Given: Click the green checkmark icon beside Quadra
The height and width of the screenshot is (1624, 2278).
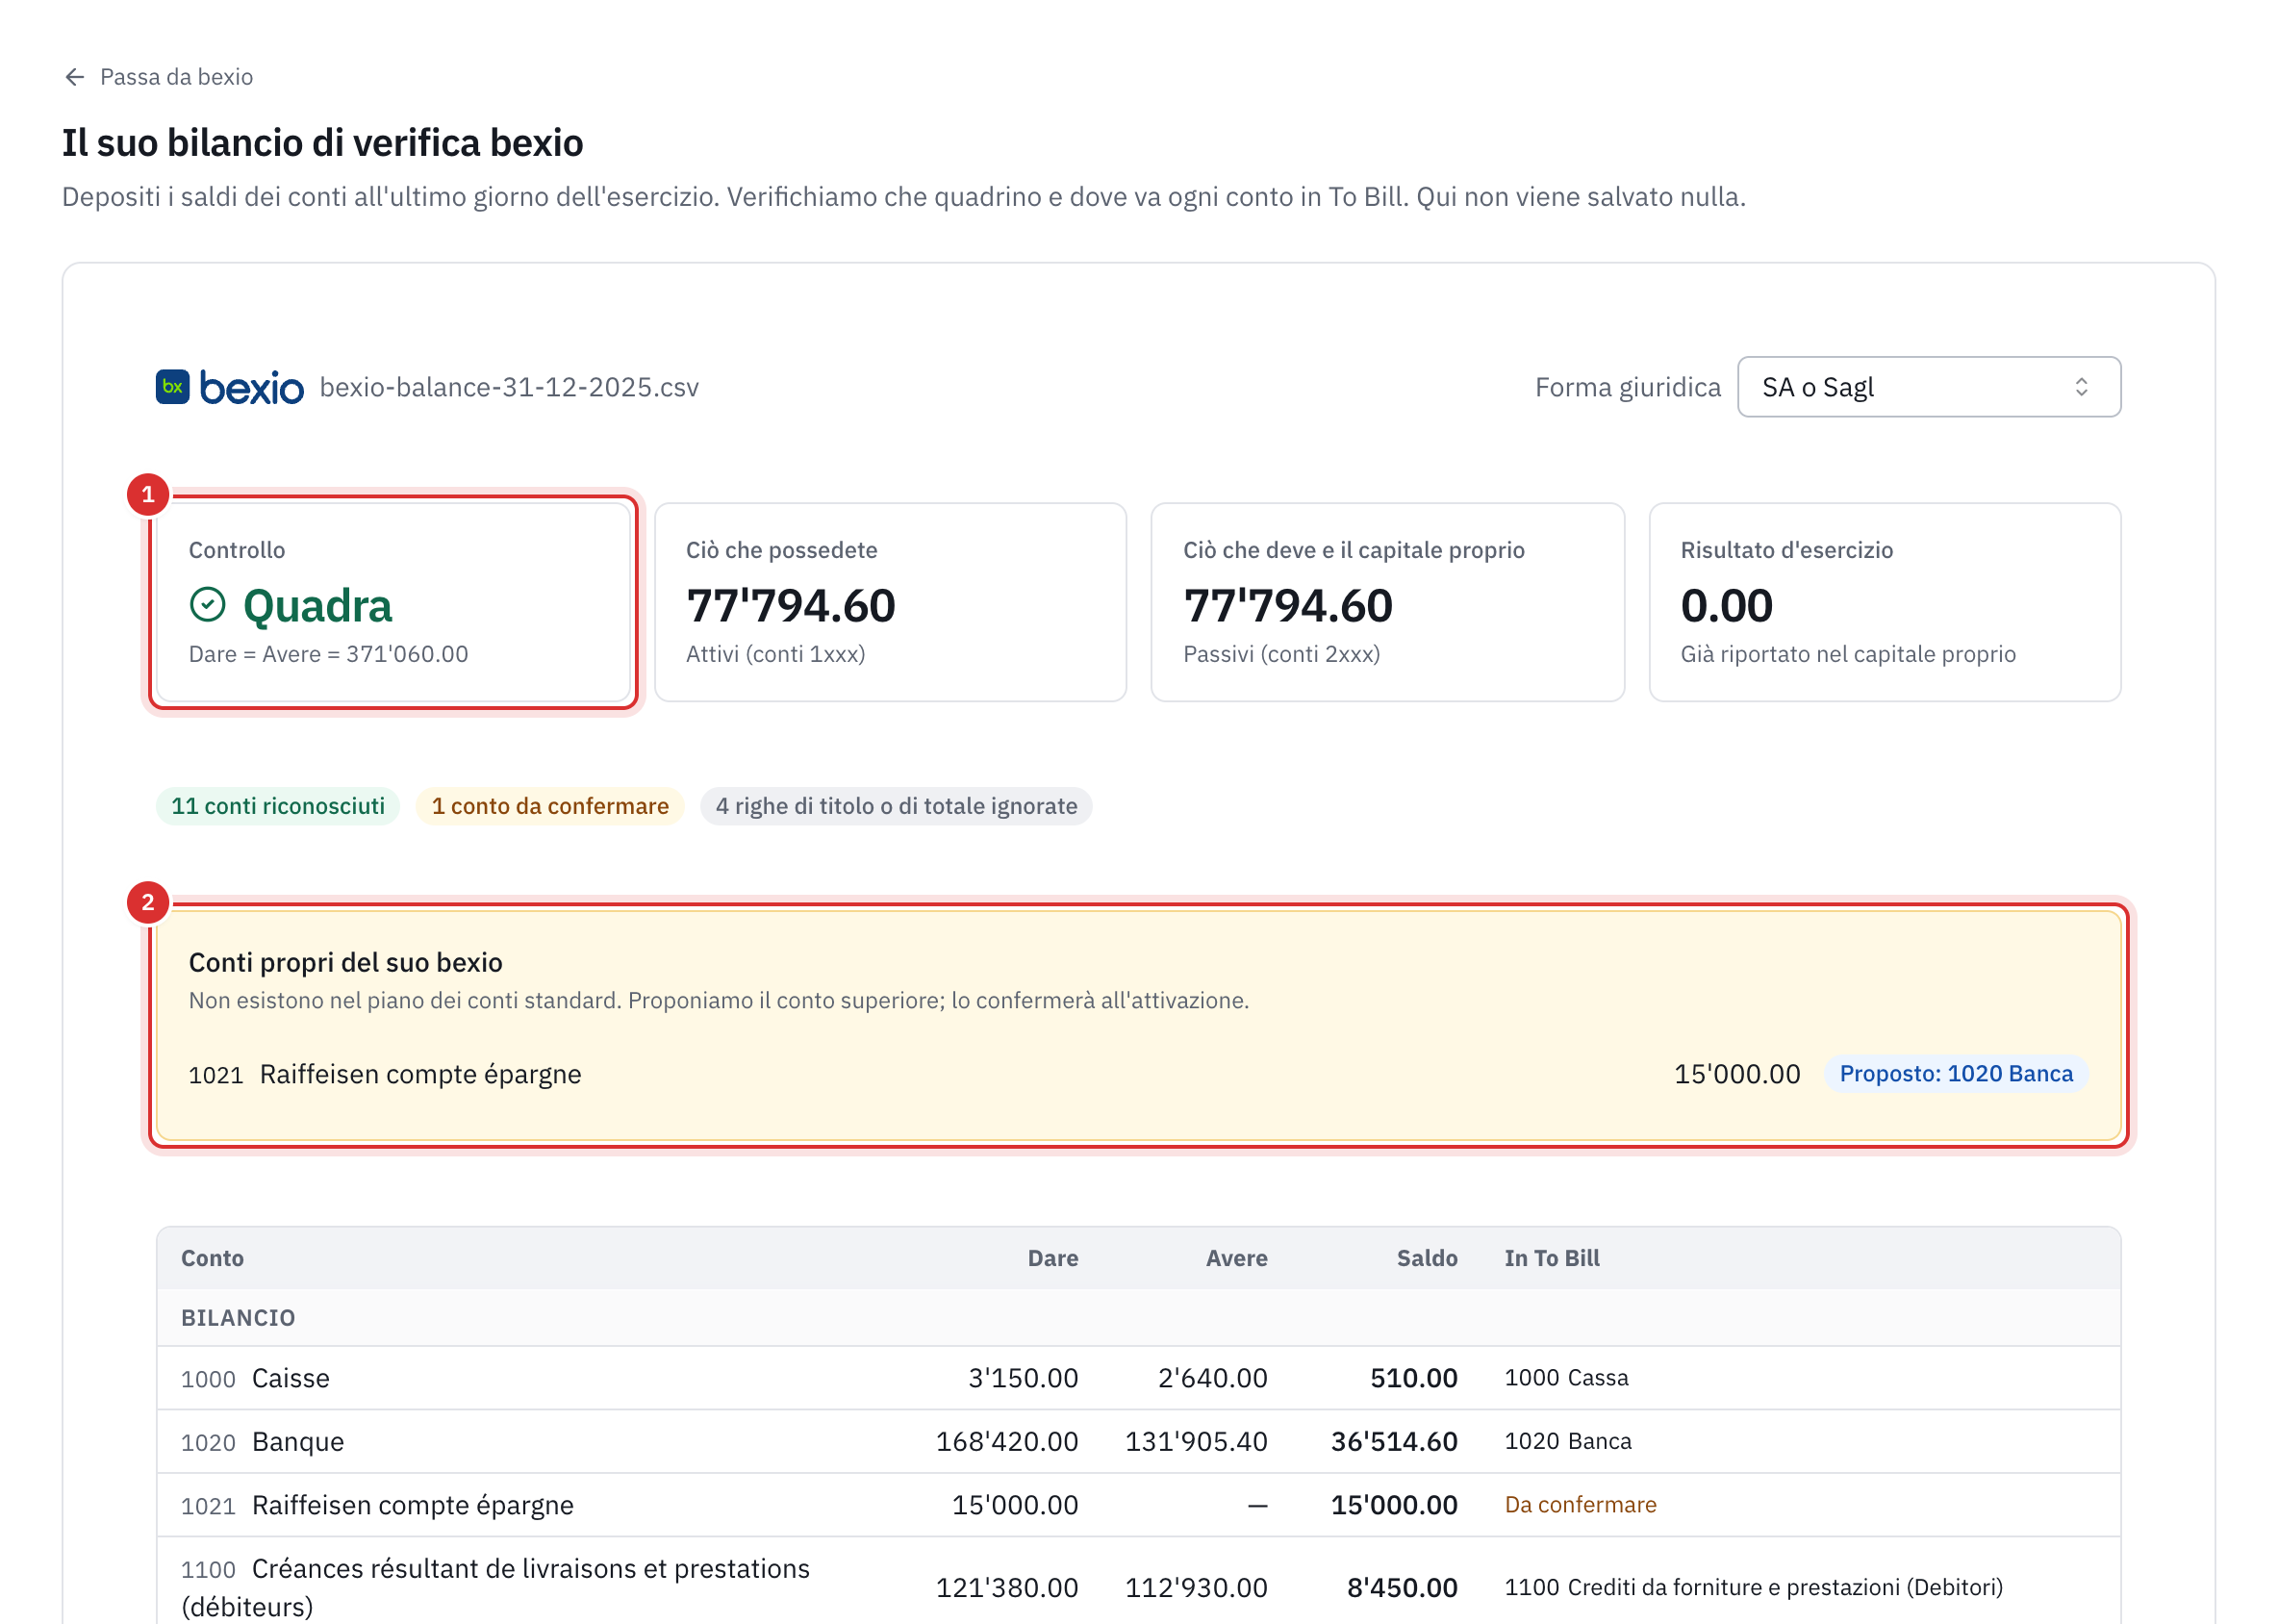Looking at the screenshot, I should (x=208, y=605).
